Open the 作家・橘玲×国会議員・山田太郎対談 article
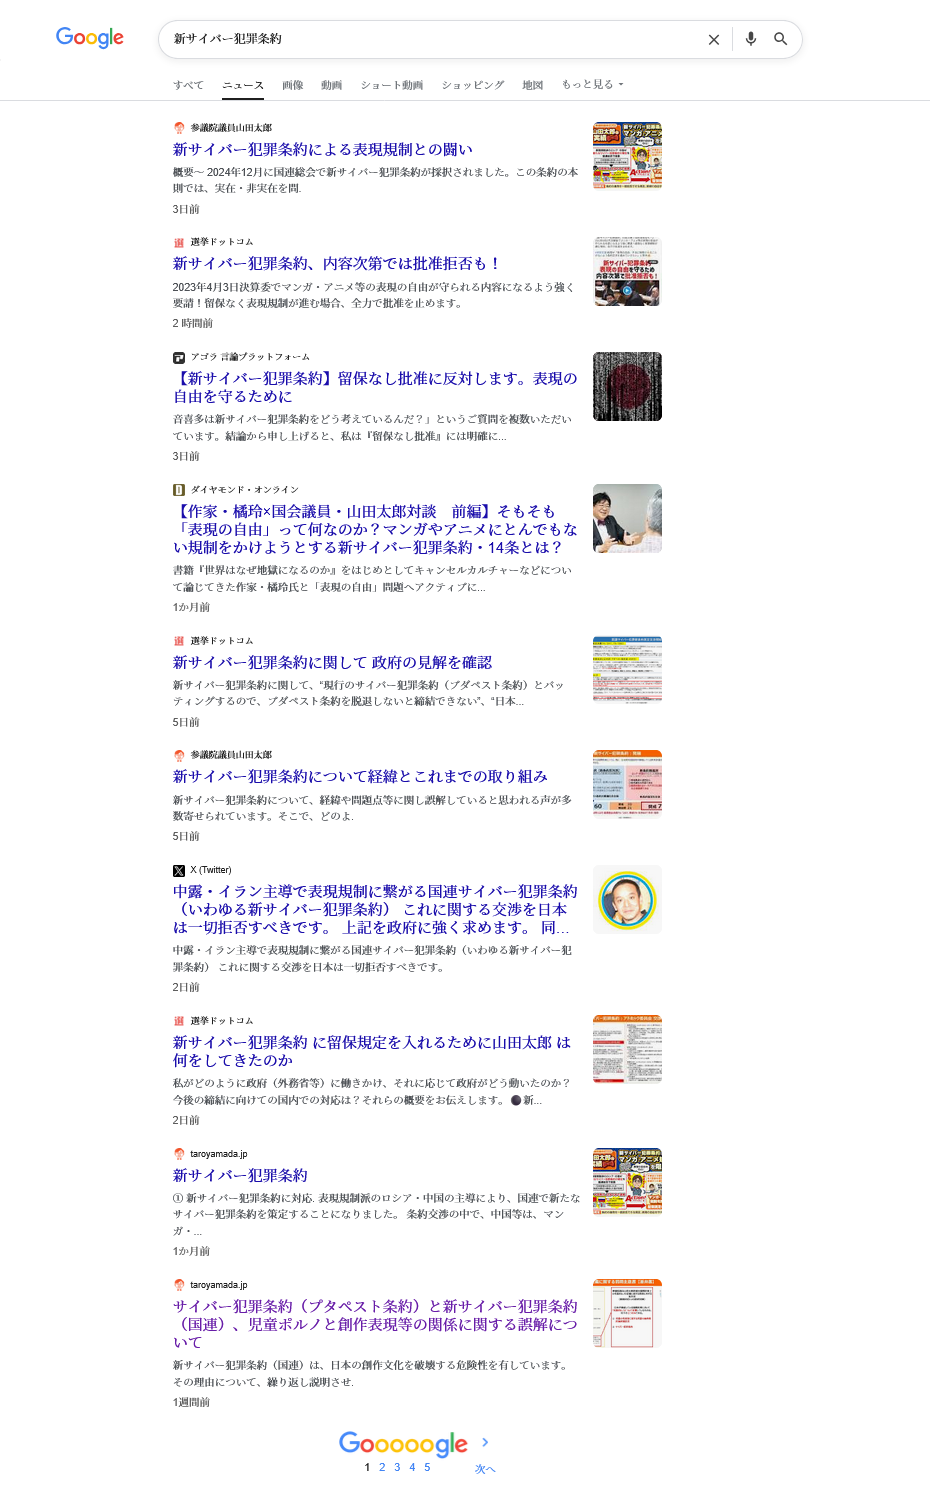The width and height of the screenshot is (930, 1497). [x=375, y=529]
